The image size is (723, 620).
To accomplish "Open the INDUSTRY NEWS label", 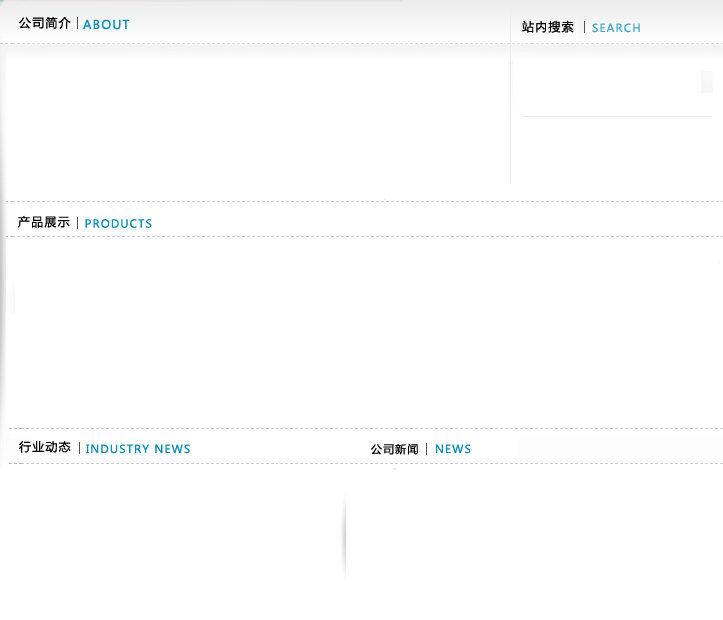I will tap(138, 449).
